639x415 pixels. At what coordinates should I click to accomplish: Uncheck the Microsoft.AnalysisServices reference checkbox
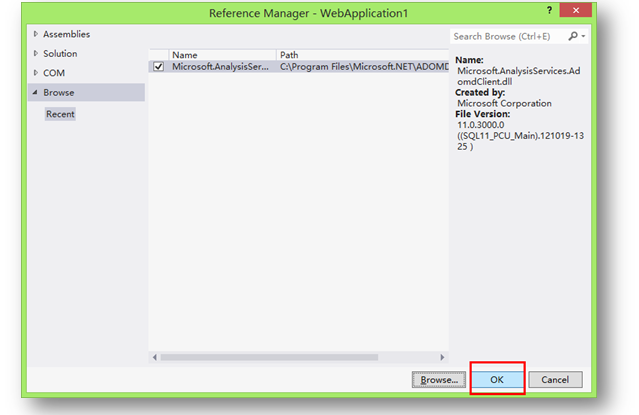click(159, 67)
